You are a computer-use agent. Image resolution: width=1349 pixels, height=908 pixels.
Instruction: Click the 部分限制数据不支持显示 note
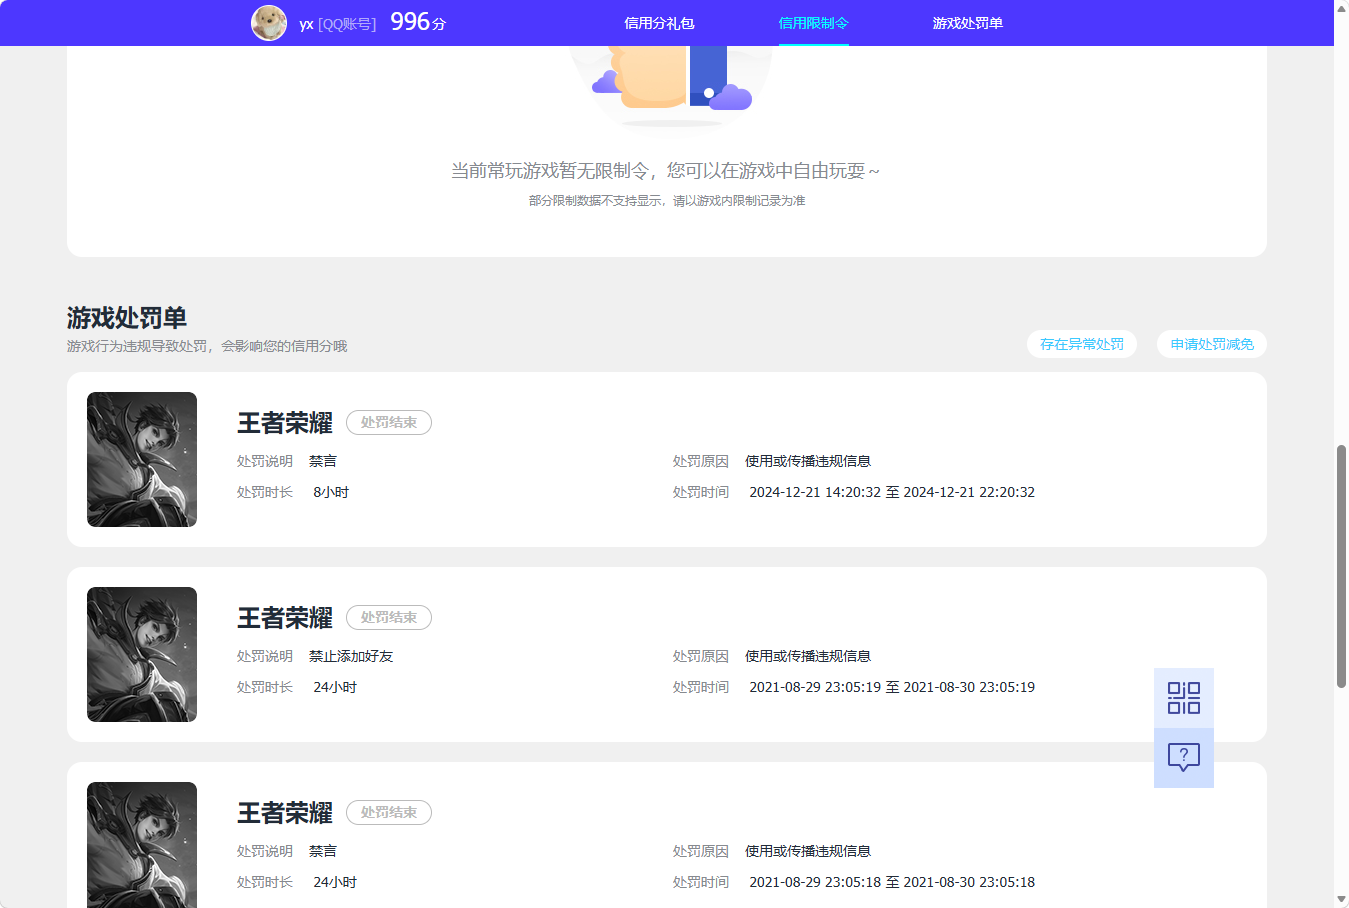coord(667,201)
